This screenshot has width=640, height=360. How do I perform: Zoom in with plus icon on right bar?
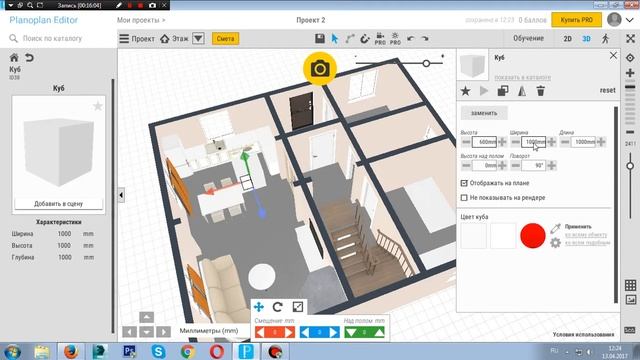pyautogui.click(x=630, y=73)
